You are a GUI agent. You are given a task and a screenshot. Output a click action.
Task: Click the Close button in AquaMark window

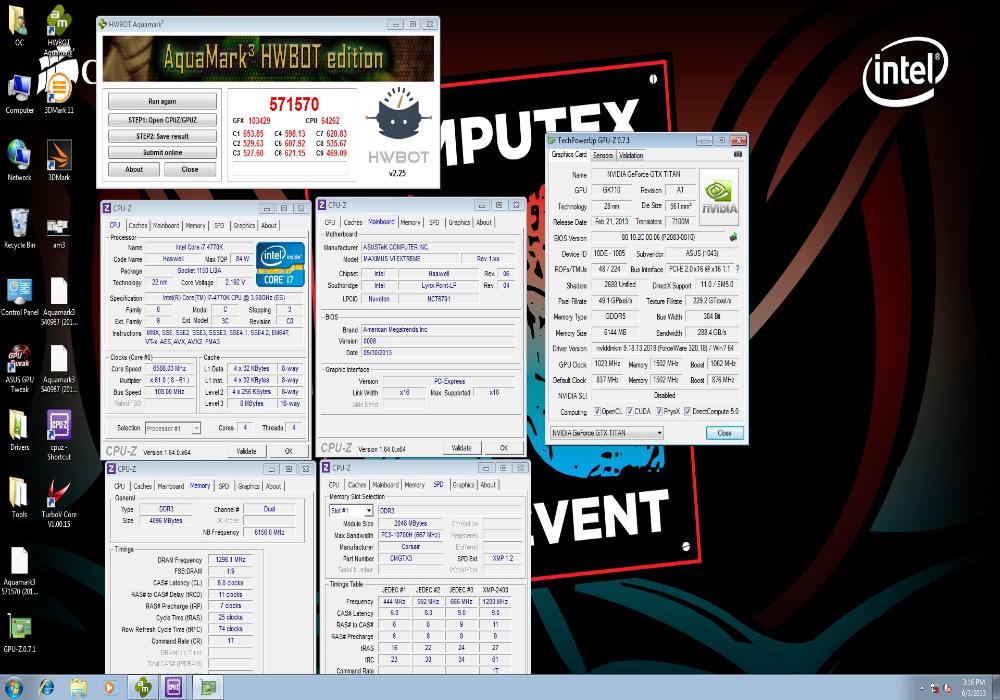pyautogui.click(x=190, y=170)
